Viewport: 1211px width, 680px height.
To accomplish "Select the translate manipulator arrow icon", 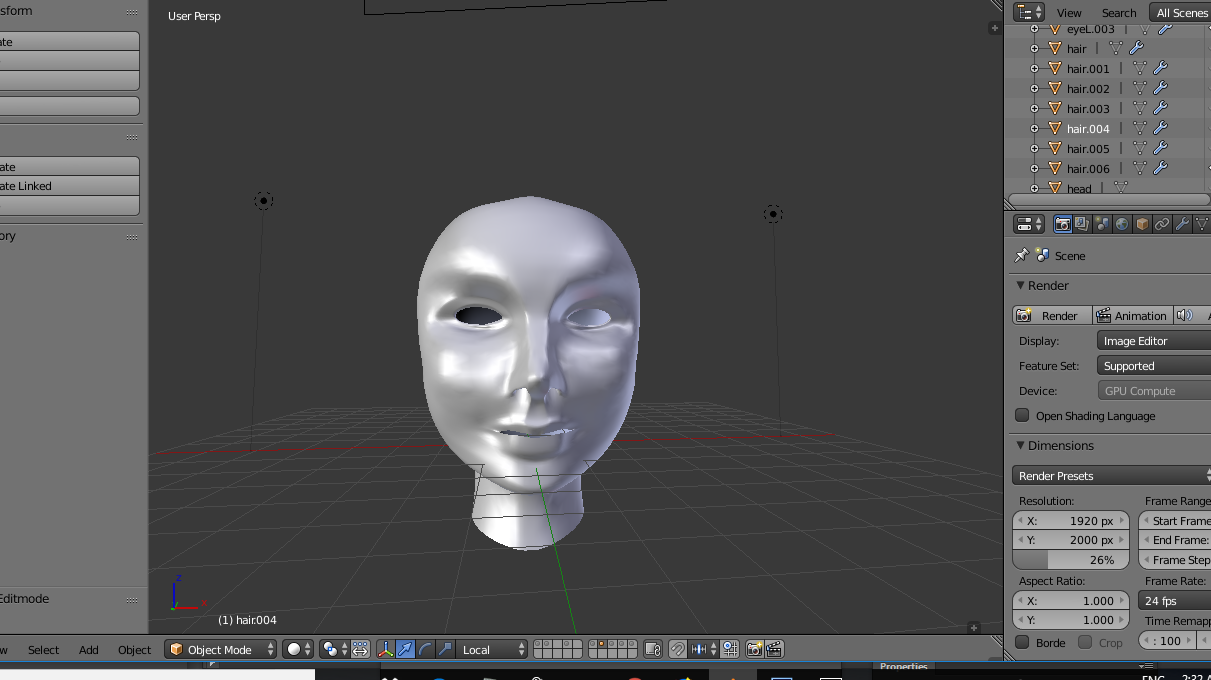I will [405, 649].
